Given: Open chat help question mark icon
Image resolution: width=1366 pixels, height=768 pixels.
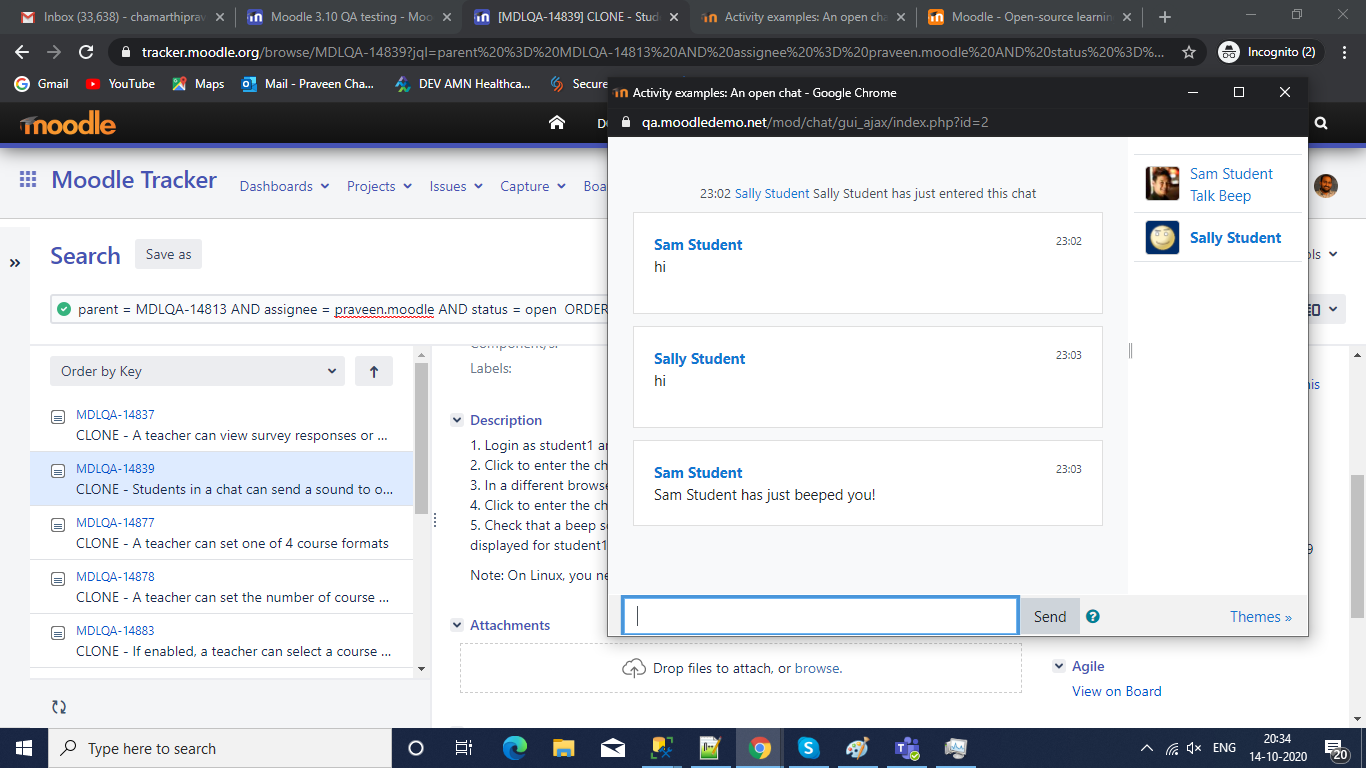Looking at the screenshot, I should pos(1093,616).
